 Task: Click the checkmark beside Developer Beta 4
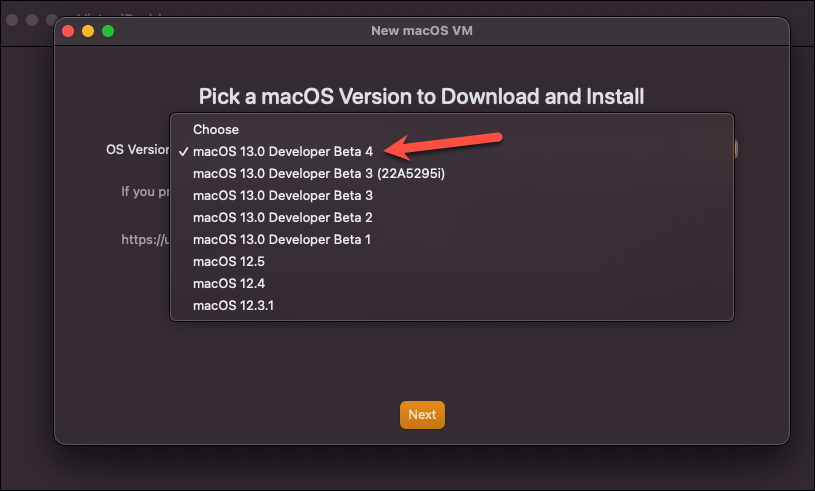[183, 152]
